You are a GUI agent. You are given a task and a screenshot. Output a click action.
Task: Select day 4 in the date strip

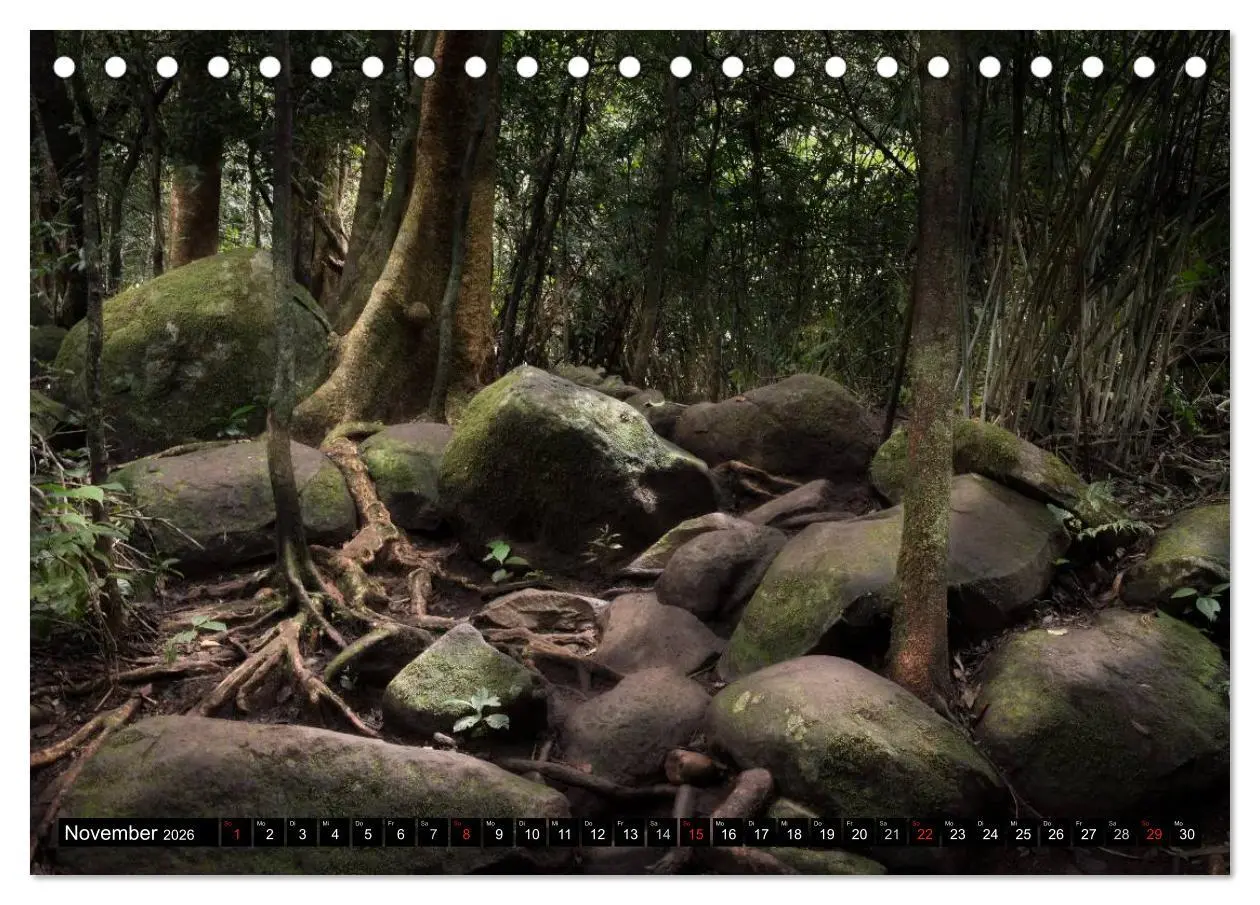point(334,833)
